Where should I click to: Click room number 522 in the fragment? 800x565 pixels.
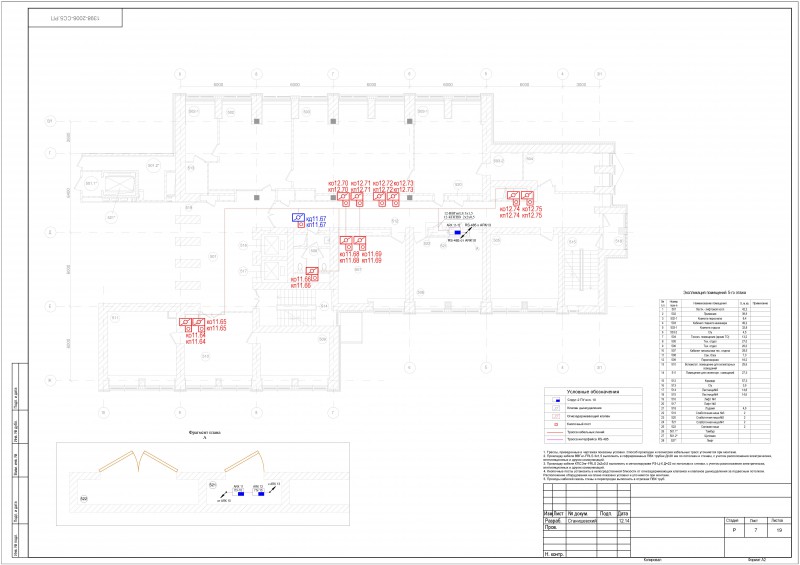click(84, 499)
